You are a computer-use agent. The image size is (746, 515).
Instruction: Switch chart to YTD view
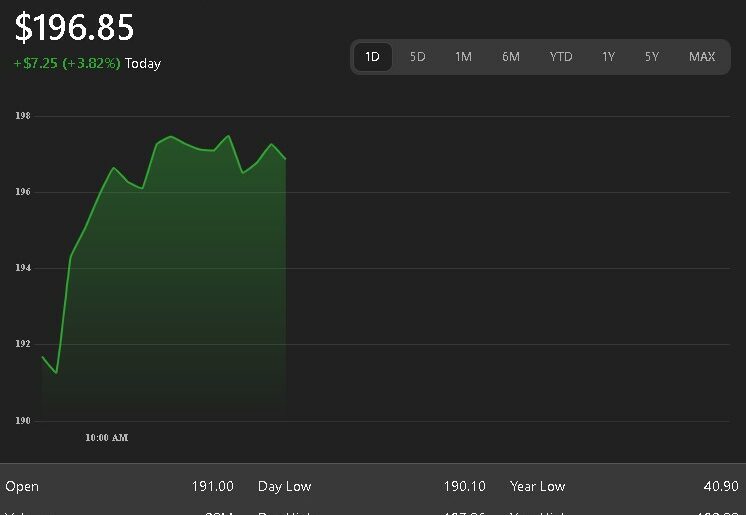[x=560, y=57]
